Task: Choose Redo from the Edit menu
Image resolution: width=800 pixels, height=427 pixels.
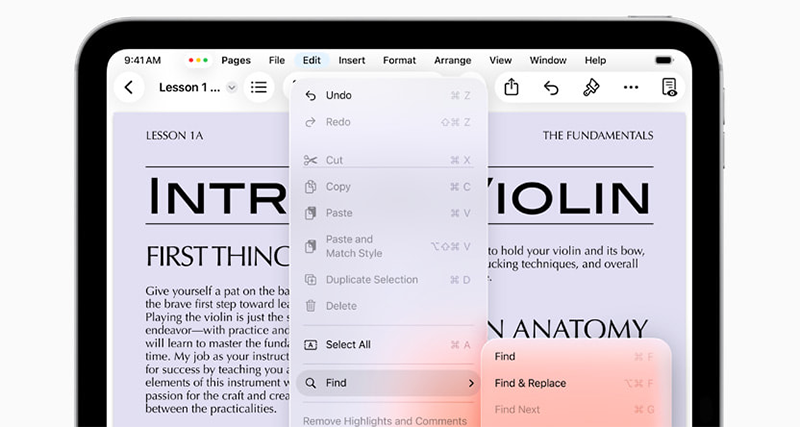Action: (x=388, y=122)
